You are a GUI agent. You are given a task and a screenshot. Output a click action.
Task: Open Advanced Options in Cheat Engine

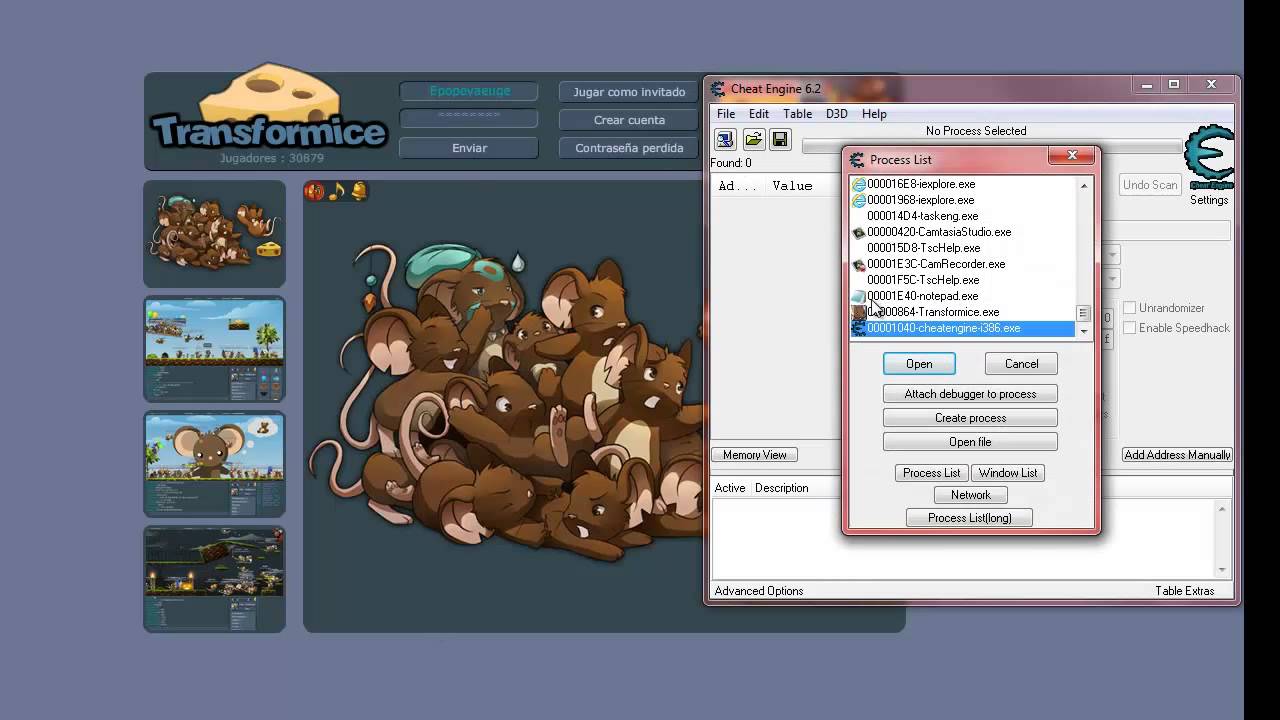tap(759, 591)
